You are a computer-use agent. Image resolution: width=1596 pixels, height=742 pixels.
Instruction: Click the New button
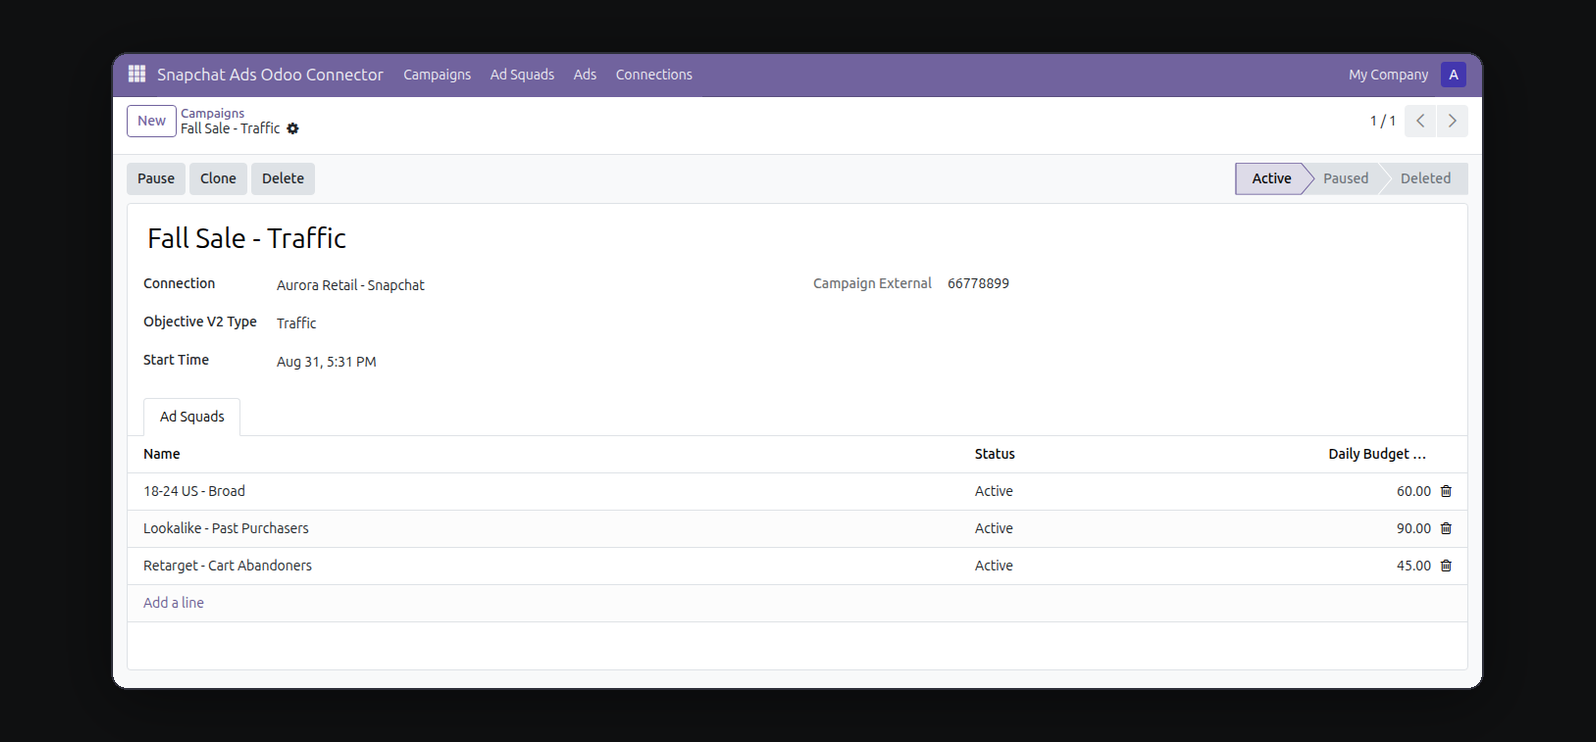click(152, 121)
